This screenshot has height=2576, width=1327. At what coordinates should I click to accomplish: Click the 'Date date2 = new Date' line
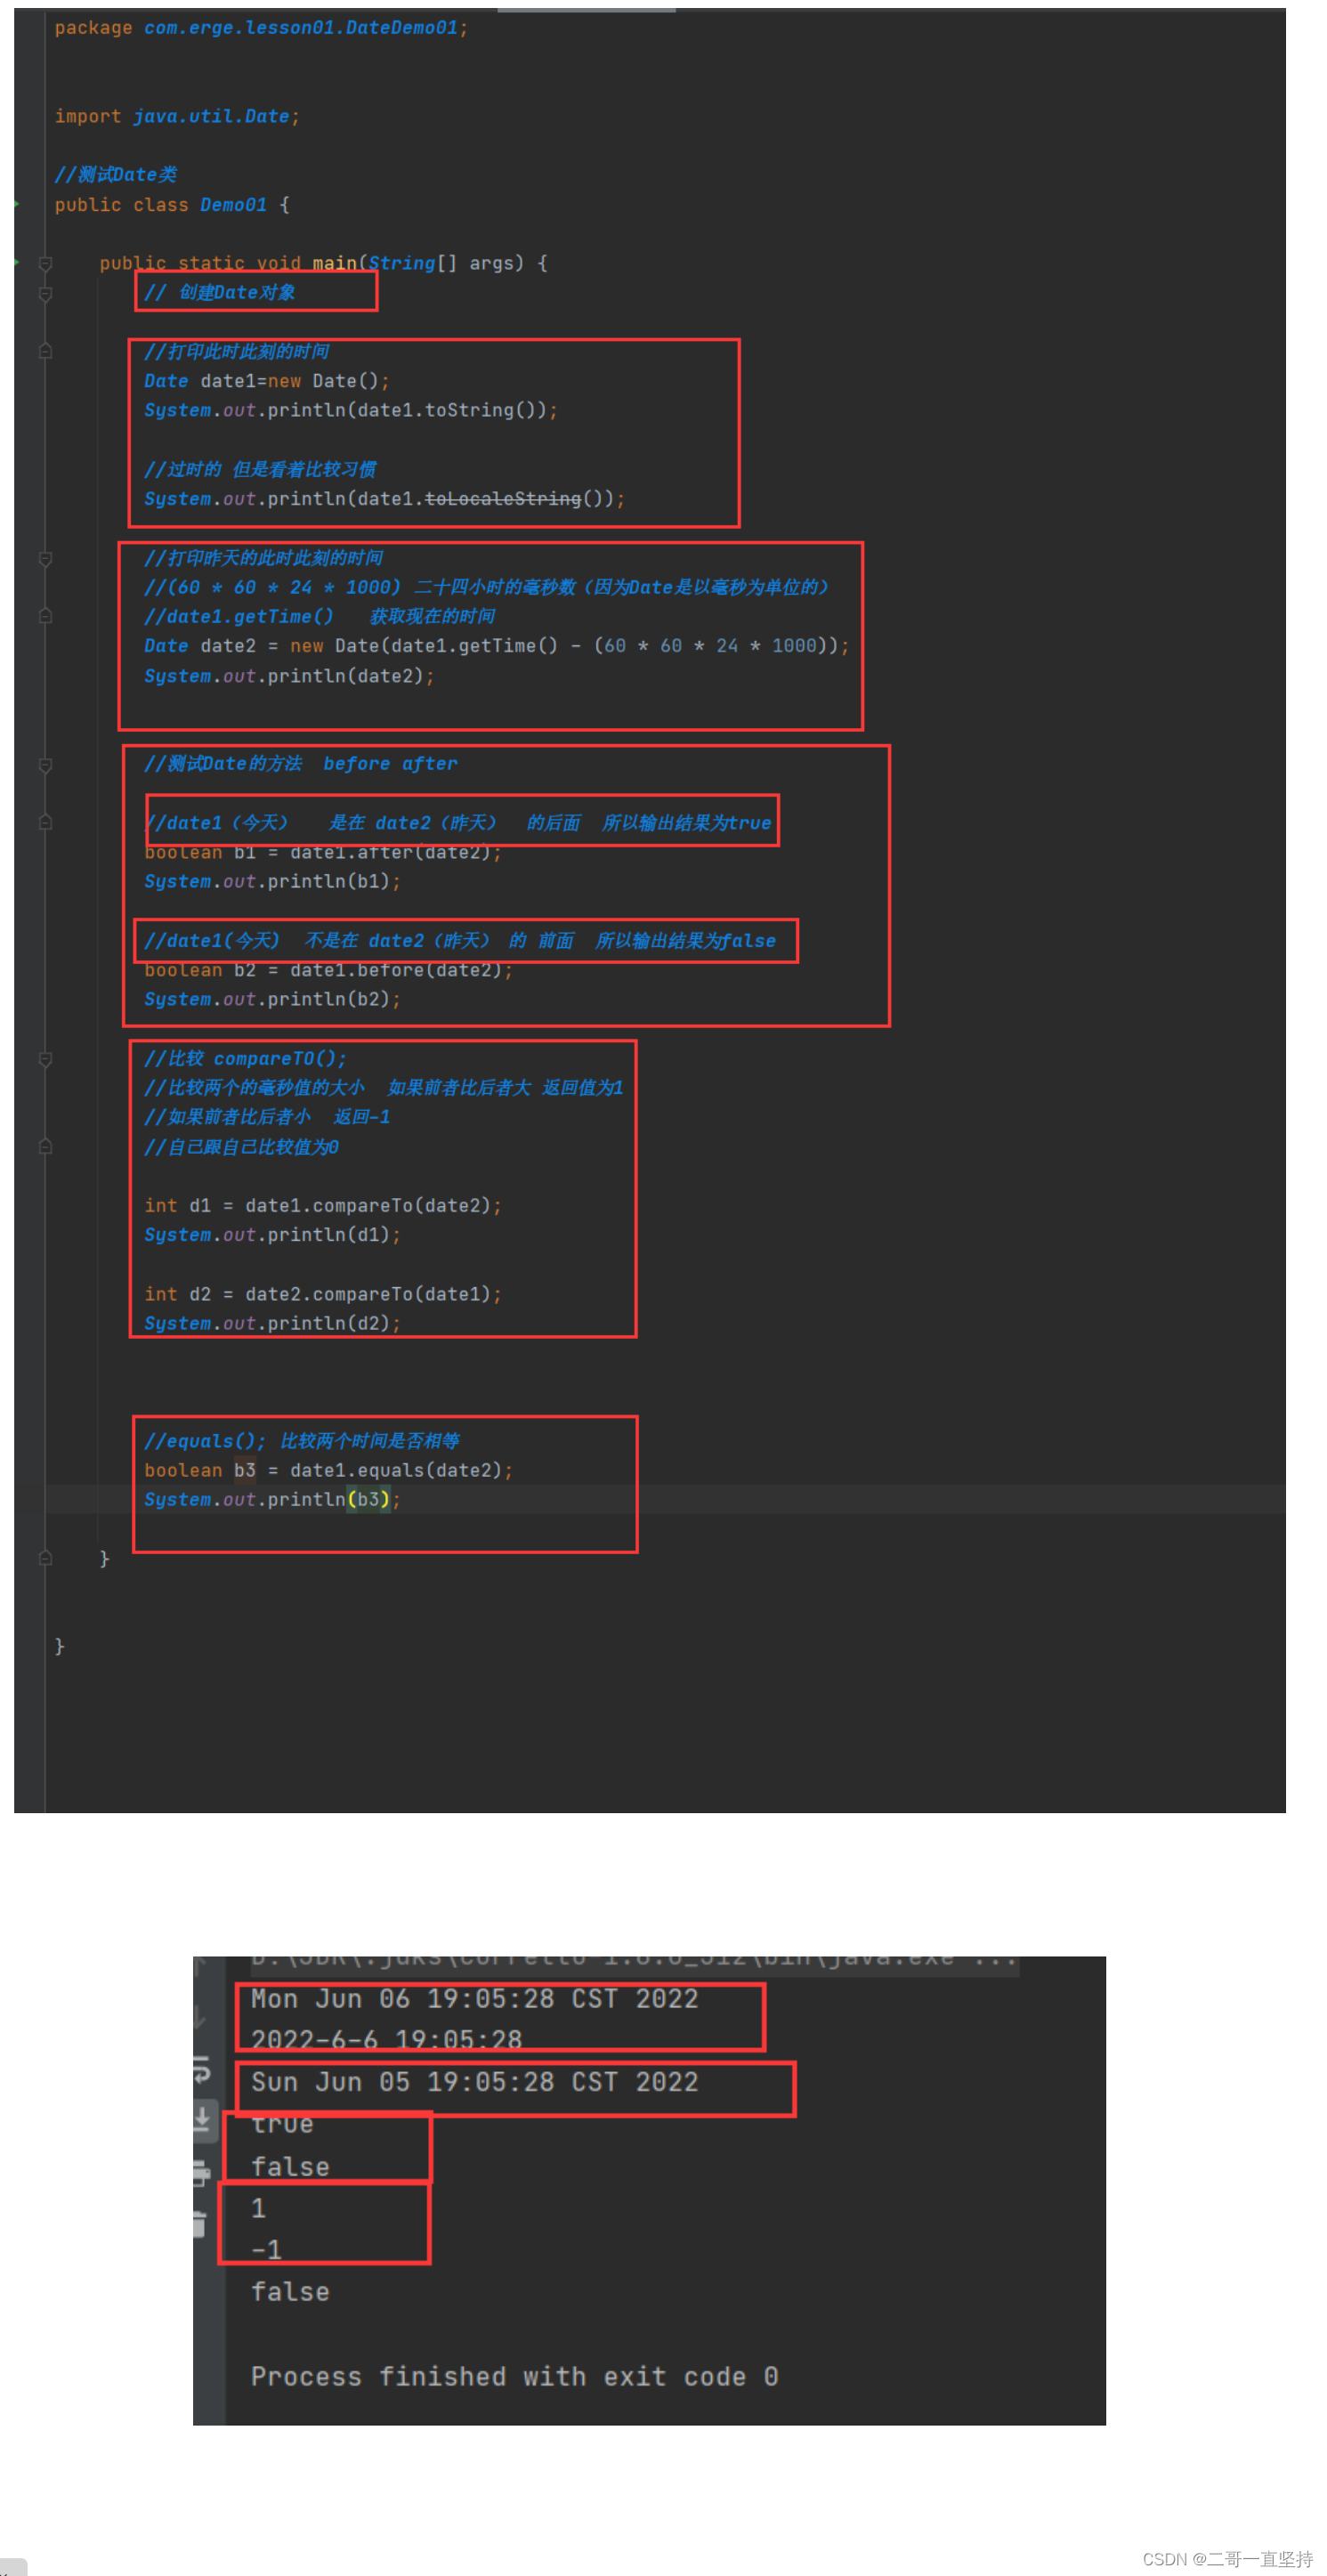coord(496,646)
